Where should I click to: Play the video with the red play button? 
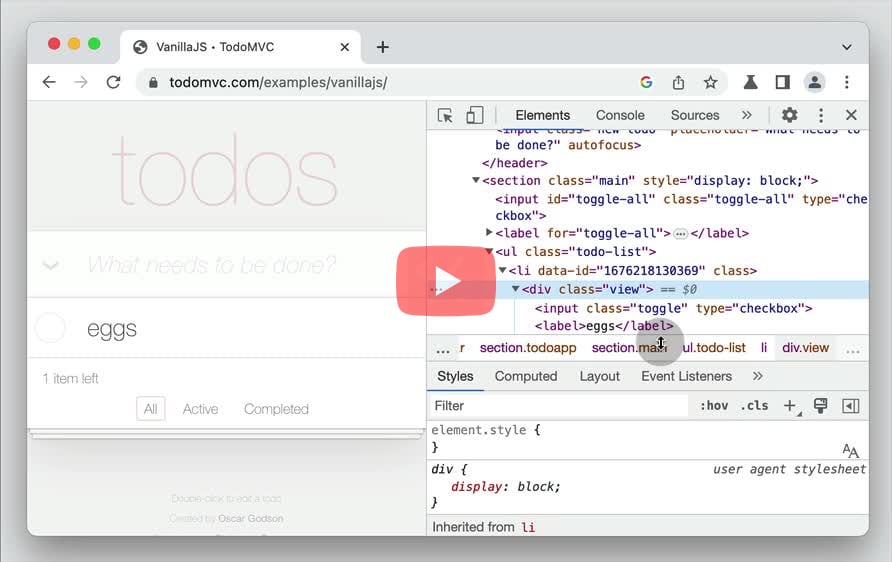[x=445, y=280]
